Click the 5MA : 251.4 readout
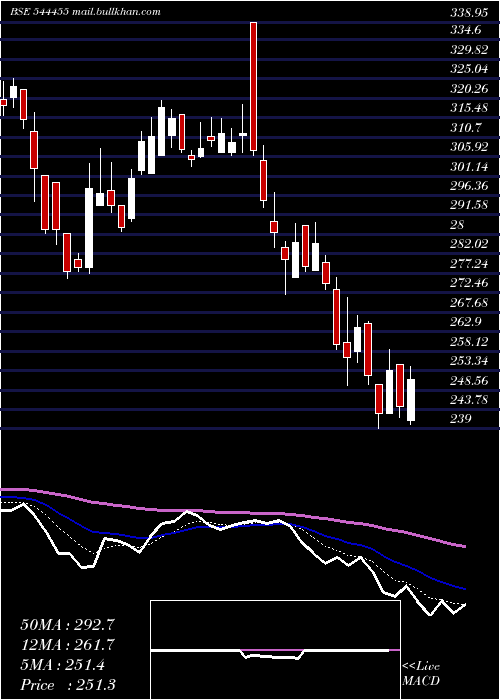The width and height of the screenshot is (500, 700). (62, 665)
